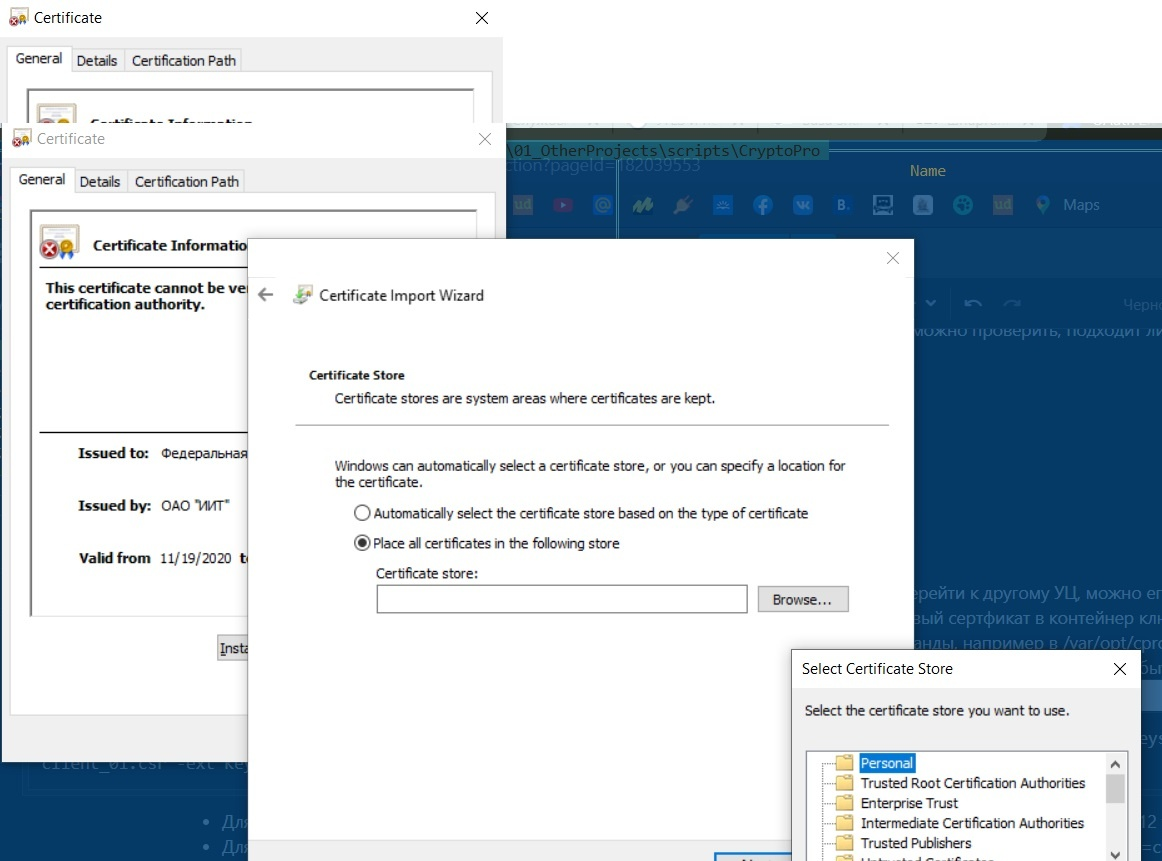Open the VK bookmark icon

(803, 205)
